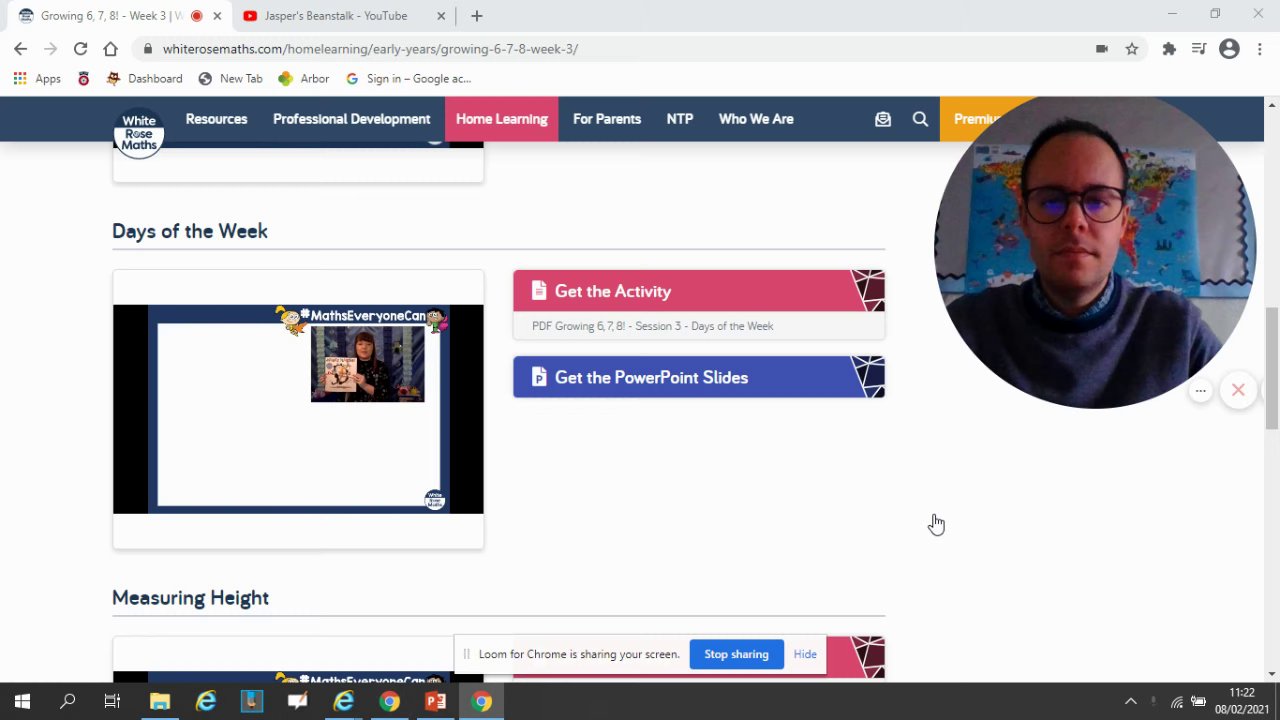The image size is (1280, 720).
Task: Show hidden system tray icons
Action: [1131, 702]
